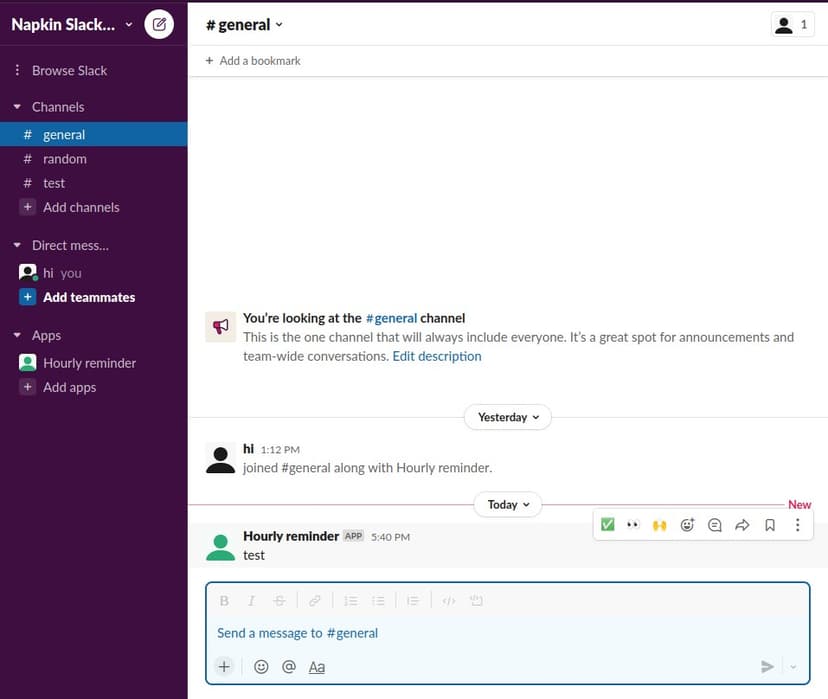This screenshot has width=828, height=699.
Task: Collapse the Channels section
Action: [17, 107]
